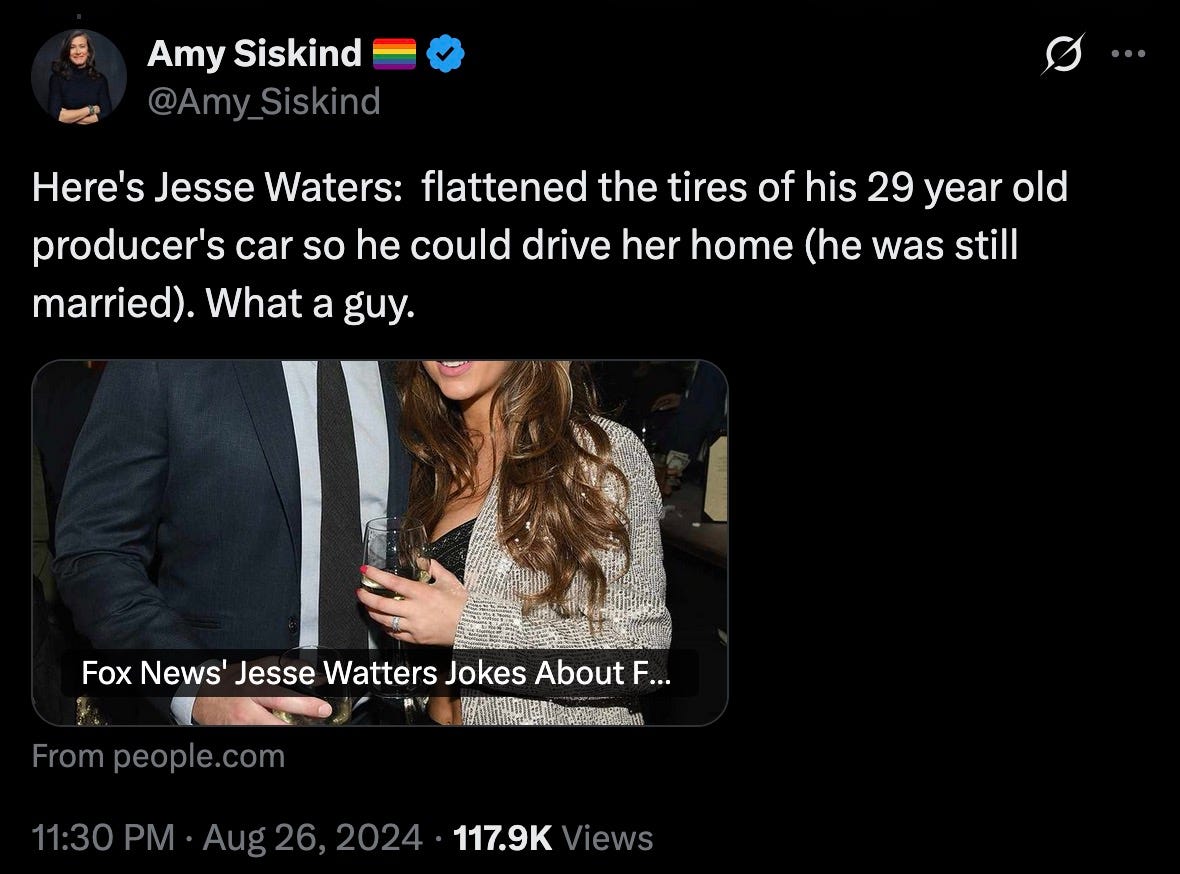Open Amy Siskind's profile avatar photo
The height and width of the screenshot is (874, 1180).
[x=79, y=77]
